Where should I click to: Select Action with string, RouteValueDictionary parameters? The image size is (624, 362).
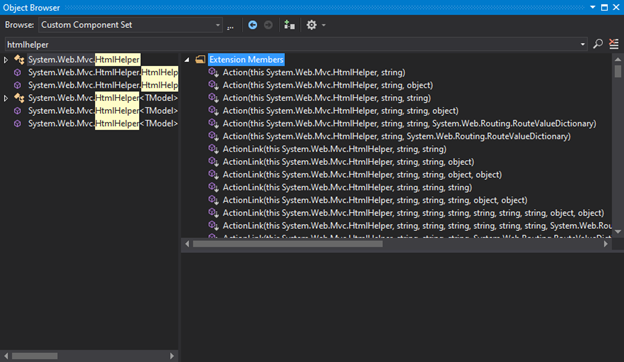(396, 136)
